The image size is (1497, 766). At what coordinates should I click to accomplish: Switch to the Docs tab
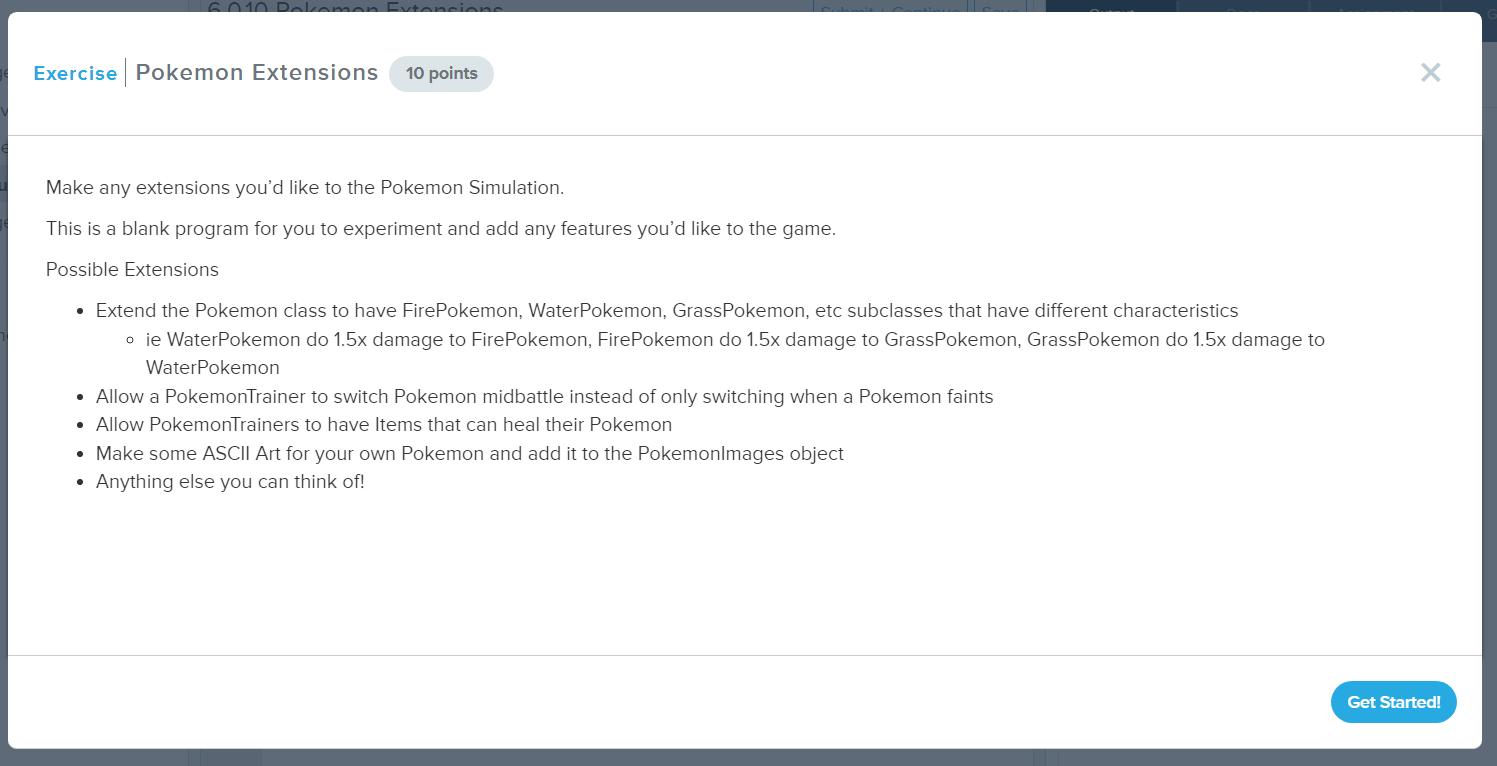pos(1243,10)
